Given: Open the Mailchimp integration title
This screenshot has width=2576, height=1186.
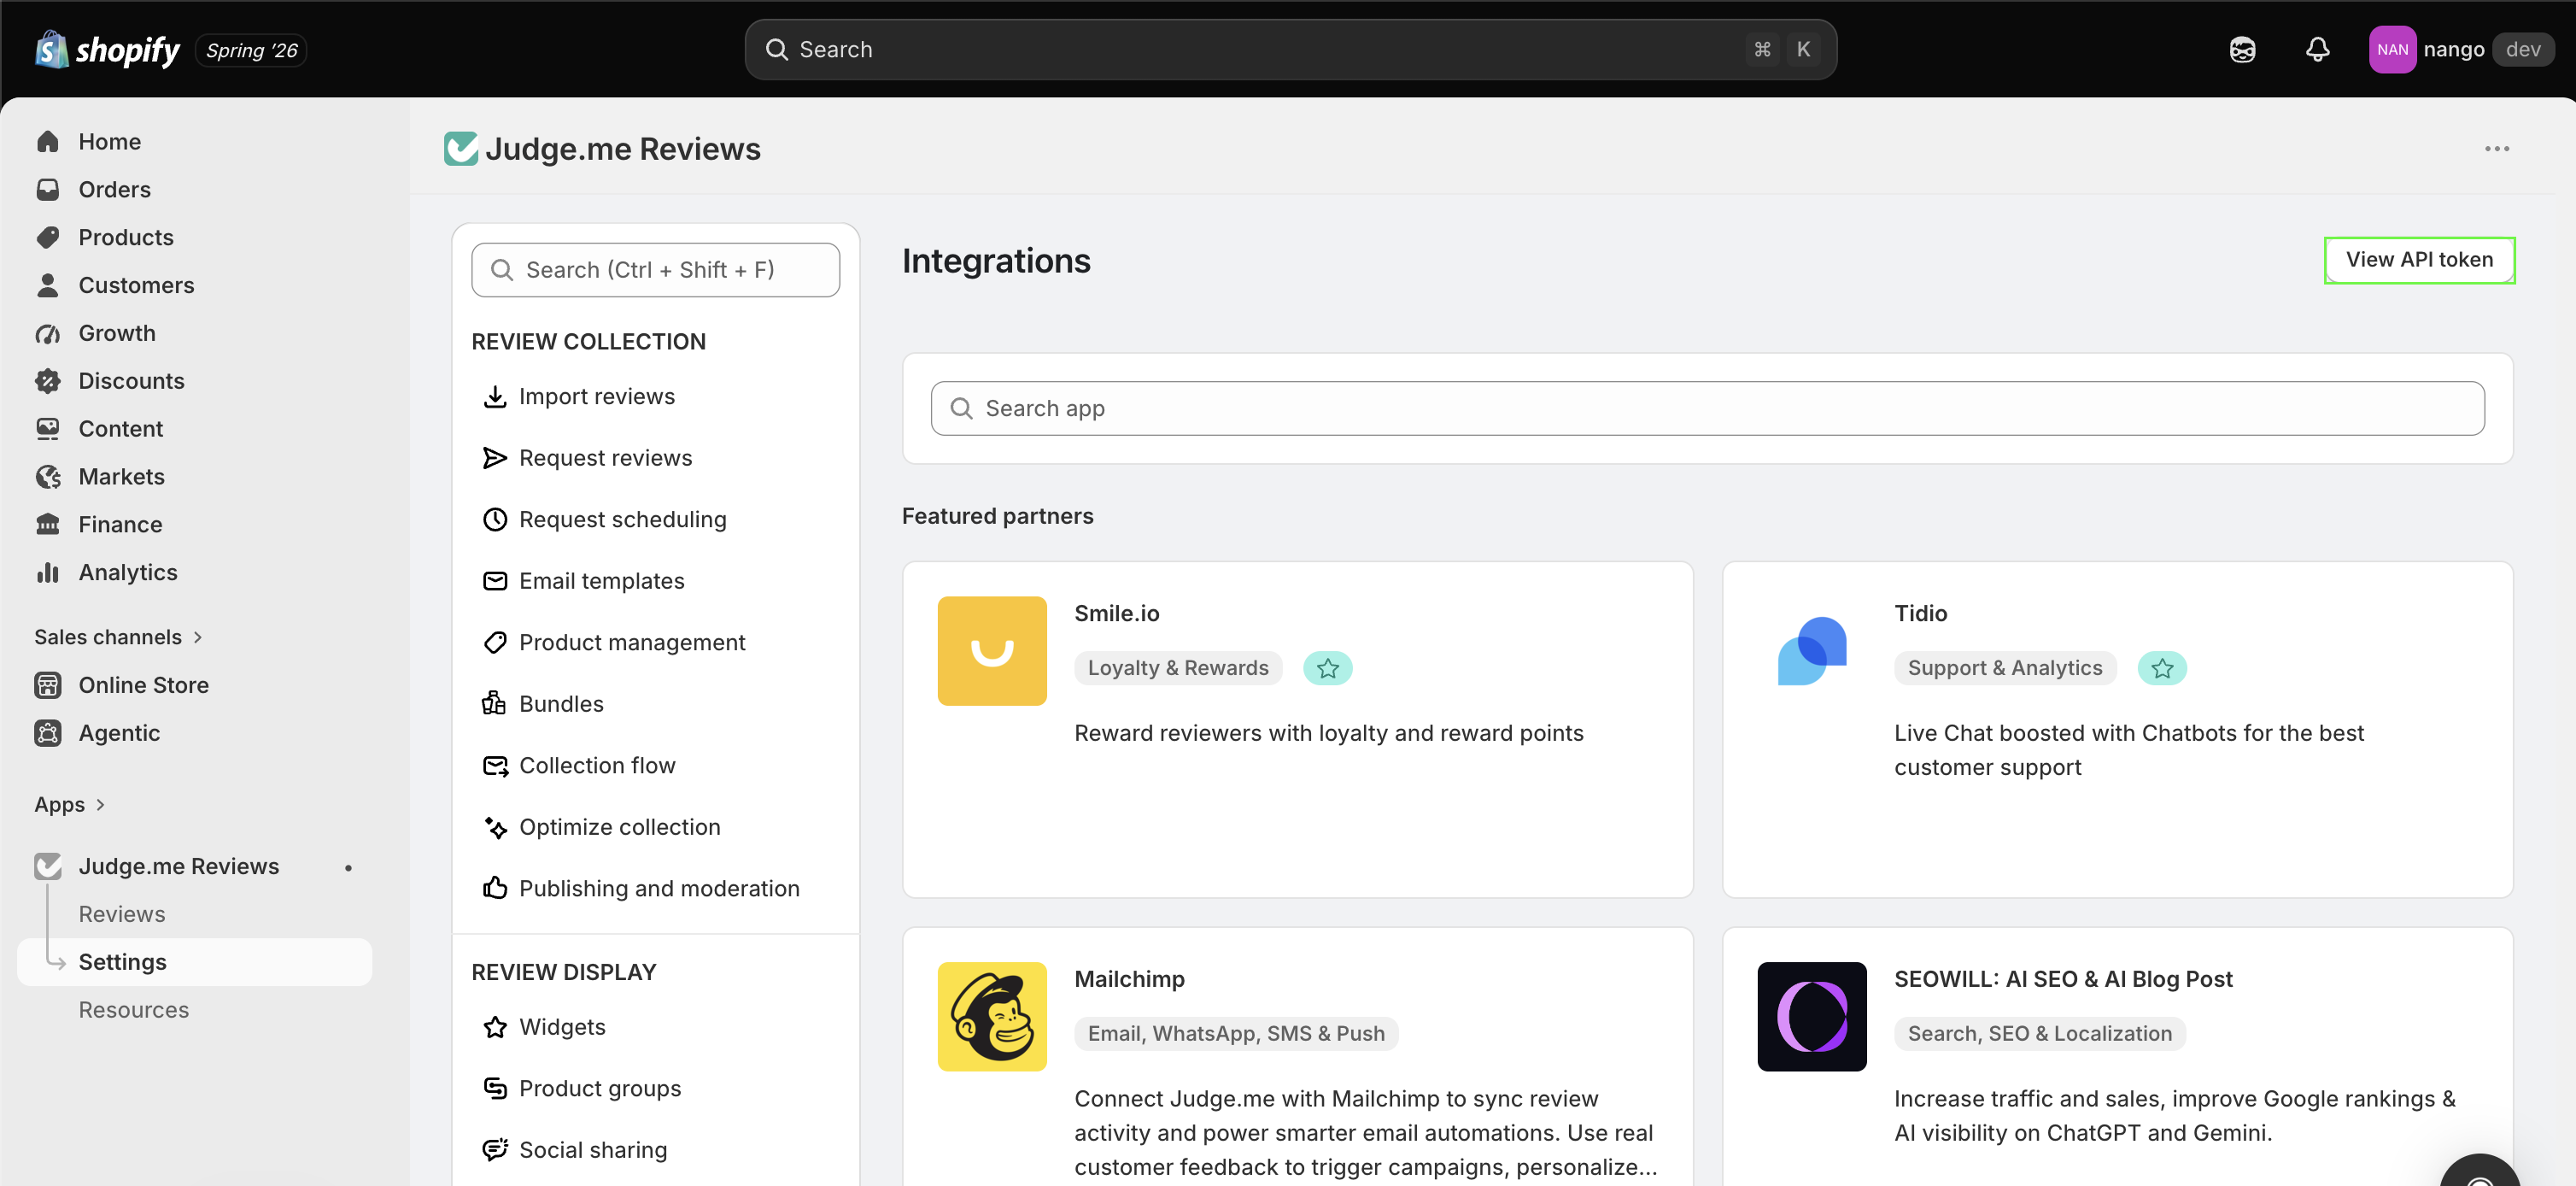Looking at the screenshot, I should click(x=1129, y=980).
